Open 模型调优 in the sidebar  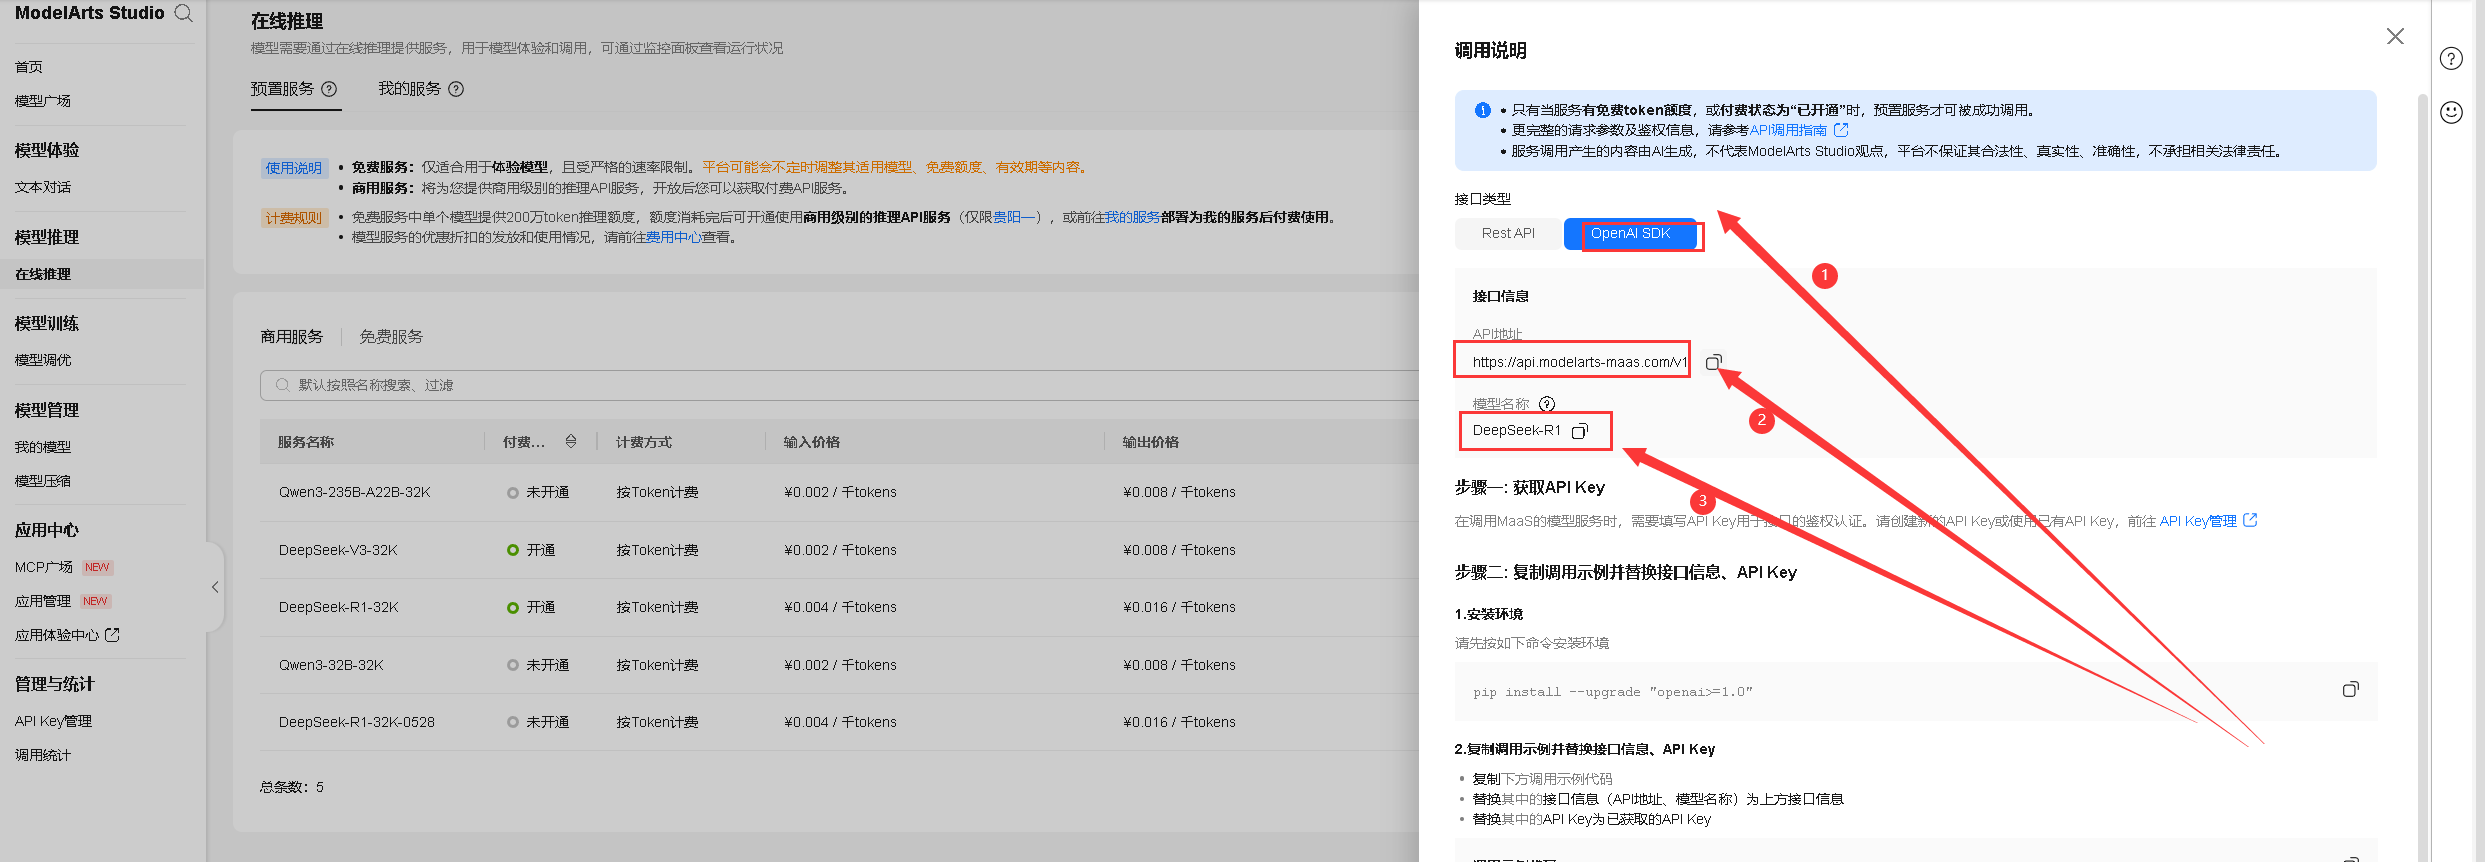pos(43,360)
